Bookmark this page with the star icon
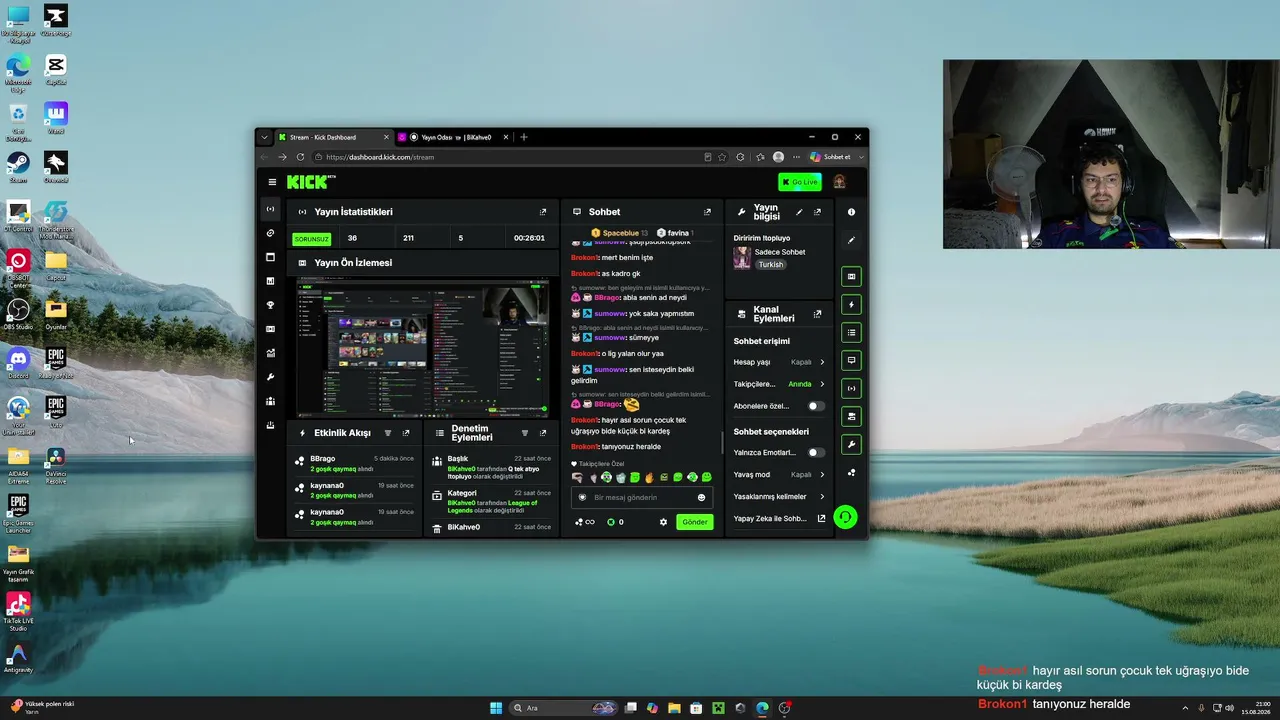 722,157
